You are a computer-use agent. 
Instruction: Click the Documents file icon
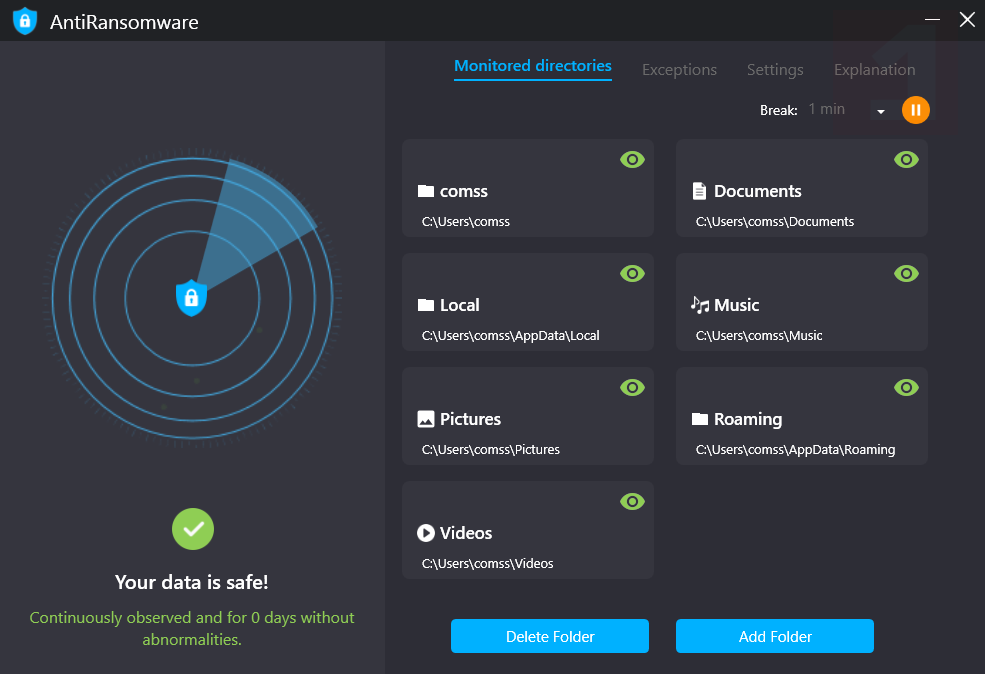pyautogui.click(x=700, y=191)
